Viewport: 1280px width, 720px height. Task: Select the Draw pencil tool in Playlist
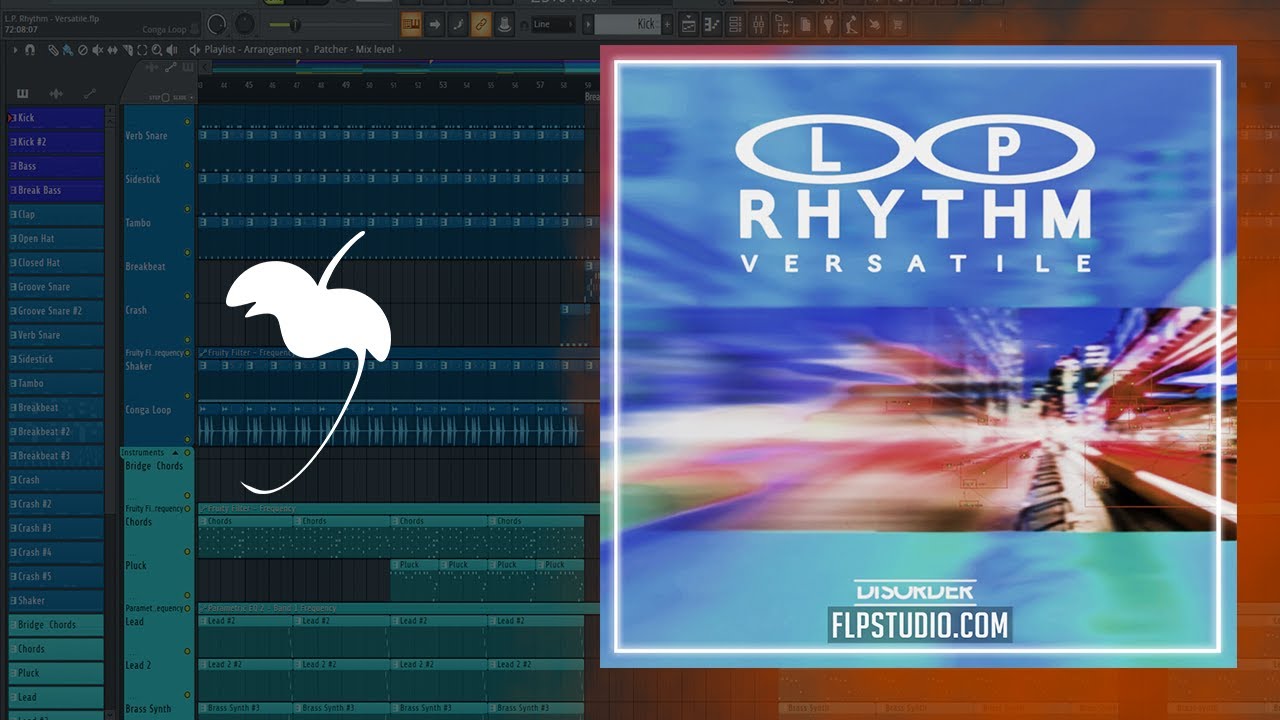pos(54,49)
